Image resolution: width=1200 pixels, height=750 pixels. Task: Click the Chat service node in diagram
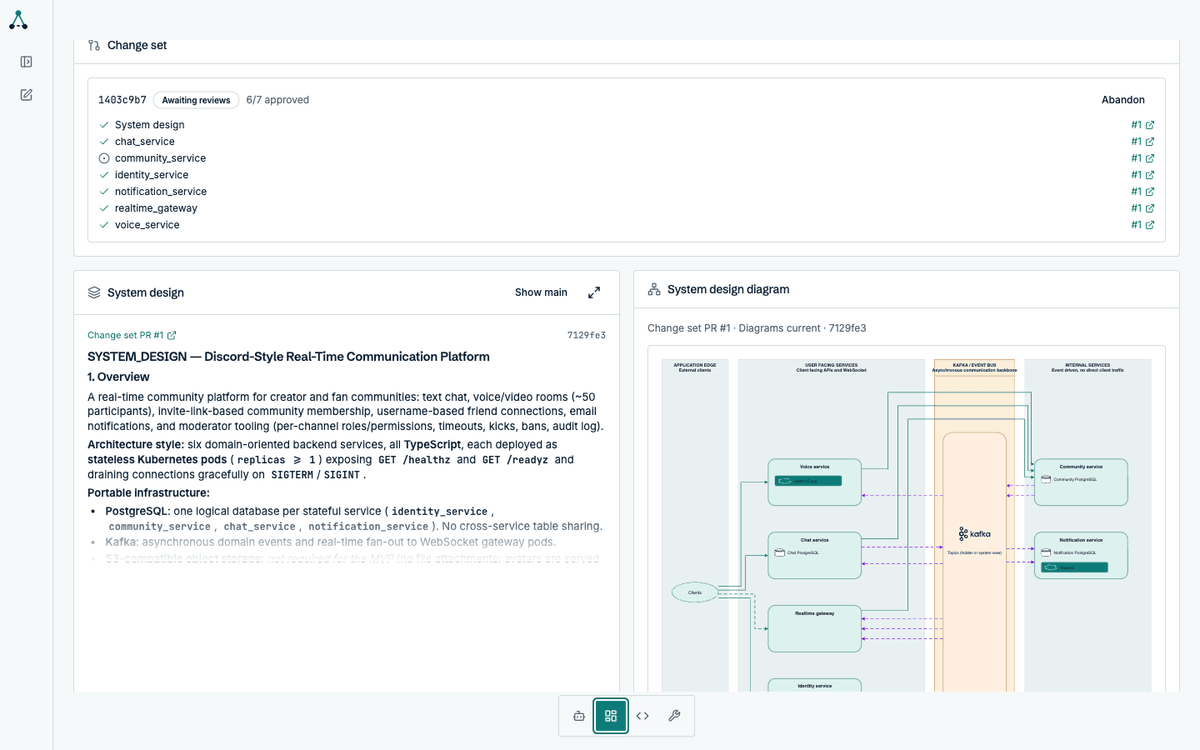click(814, 555)
